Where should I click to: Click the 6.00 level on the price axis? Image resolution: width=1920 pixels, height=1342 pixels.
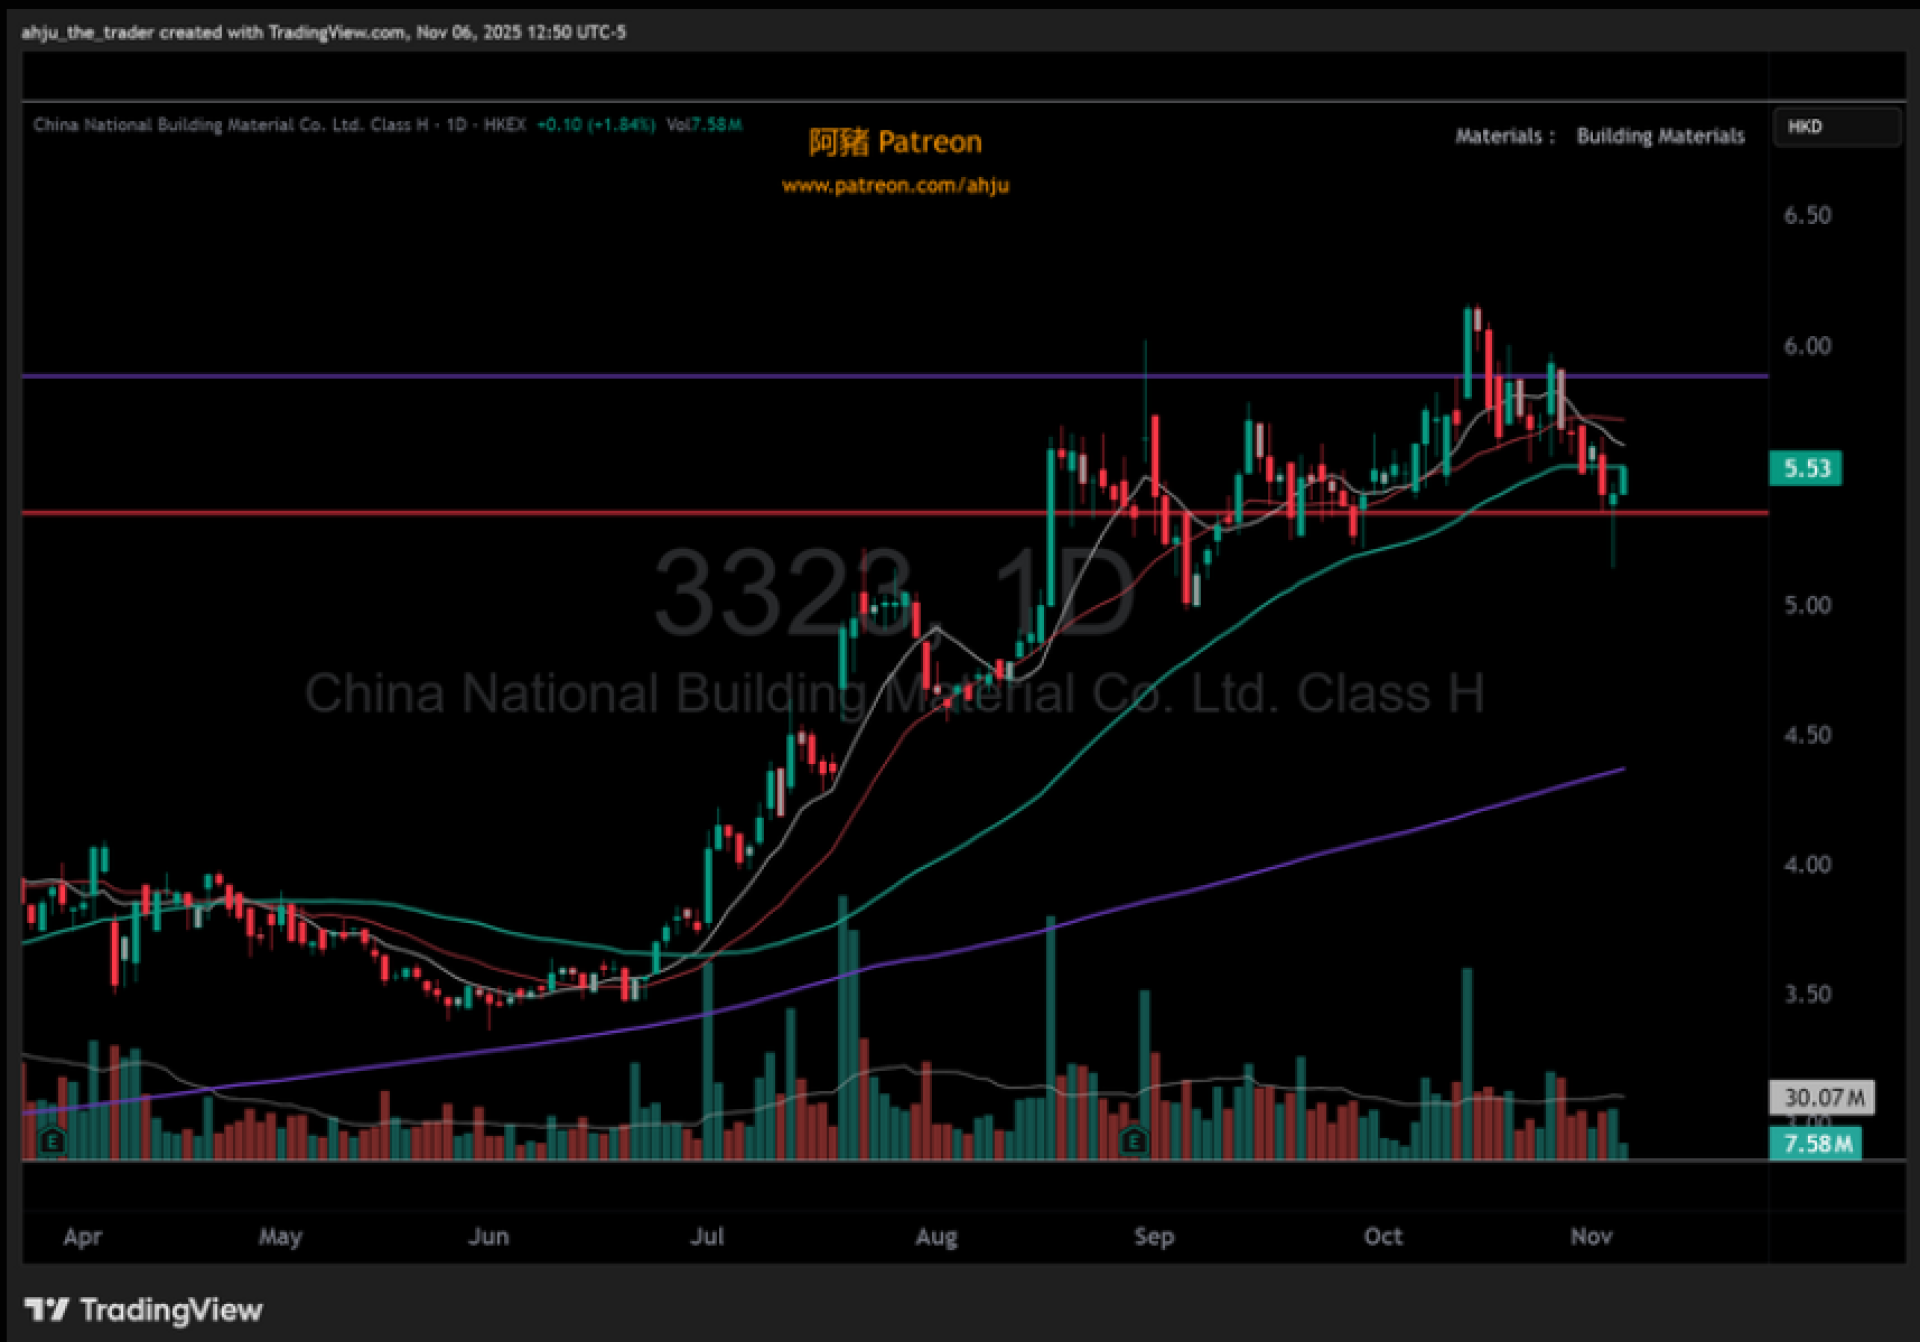[x=1807, y=346]
